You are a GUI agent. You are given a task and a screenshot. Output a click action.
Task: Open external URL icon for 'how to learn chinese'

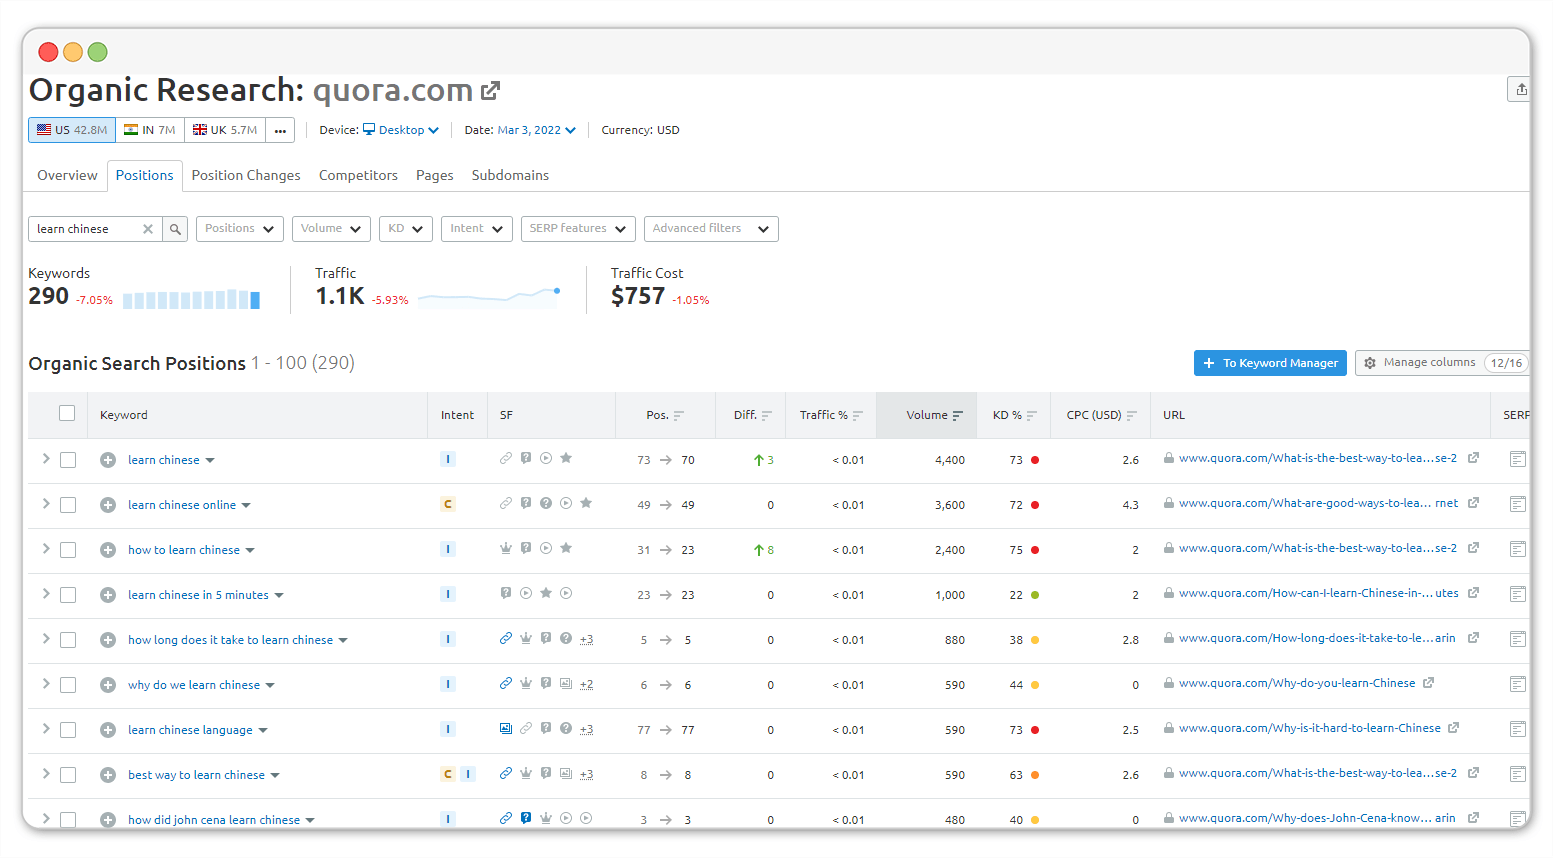point(1473,548)
